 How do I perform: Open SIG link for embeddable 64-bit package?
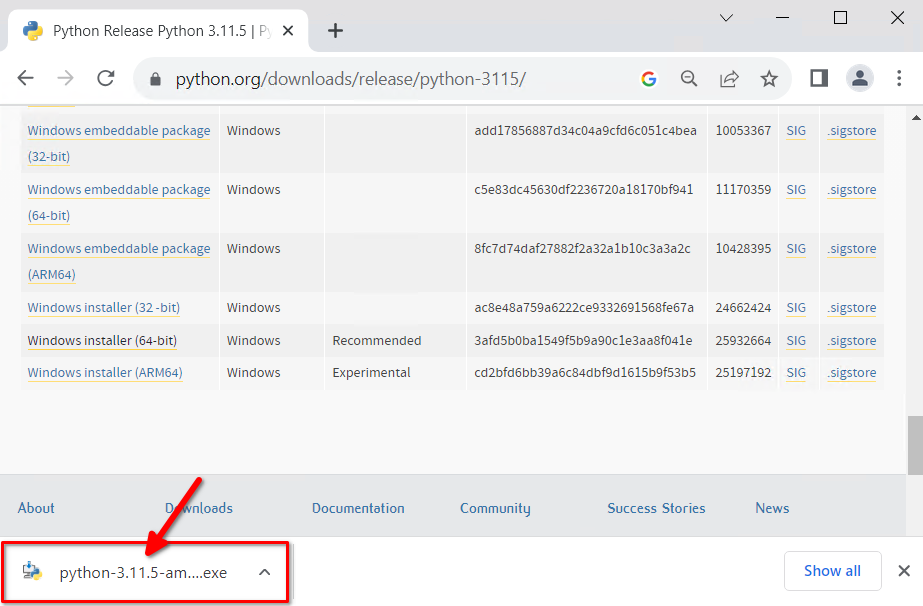[x=796, y=190]
